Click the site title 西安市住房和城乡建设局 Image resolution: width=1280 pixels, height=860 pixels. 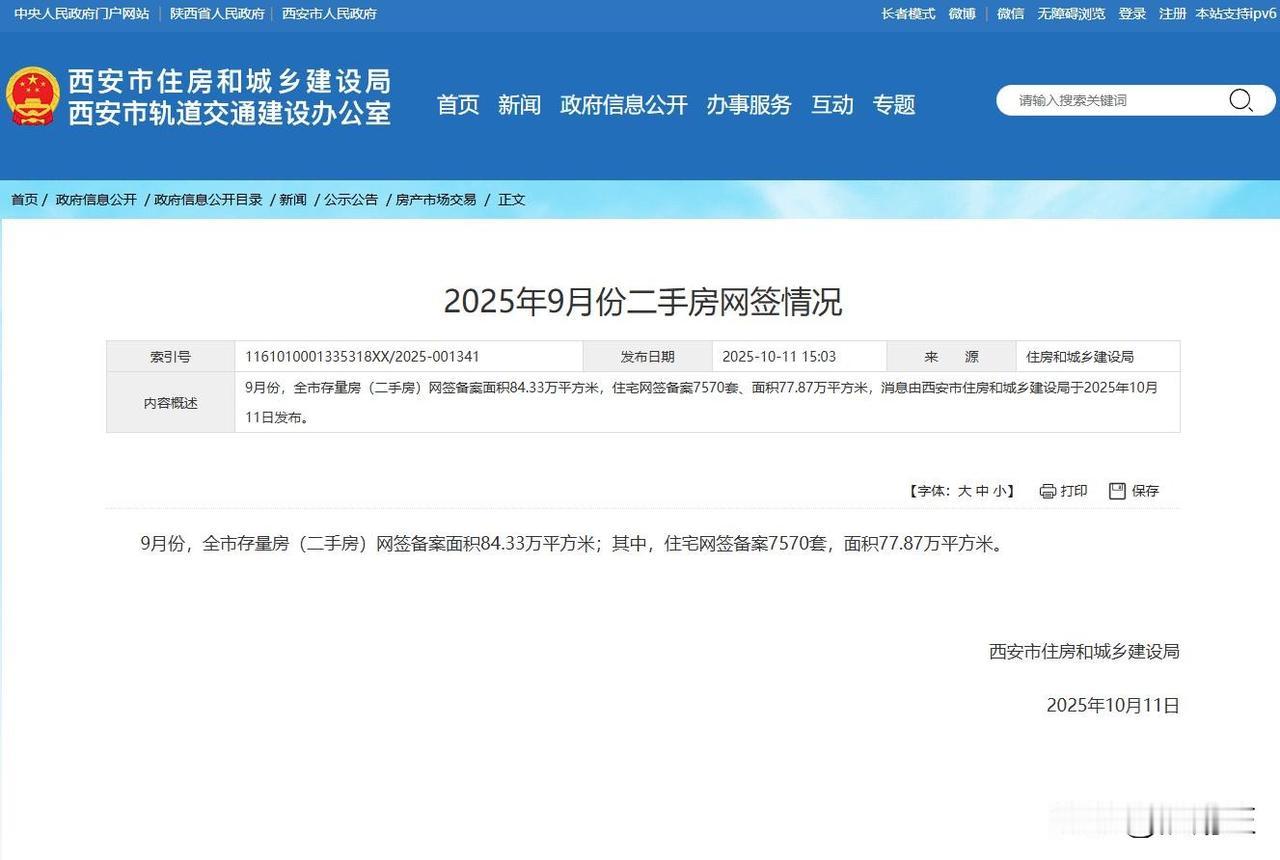(229, 81)
